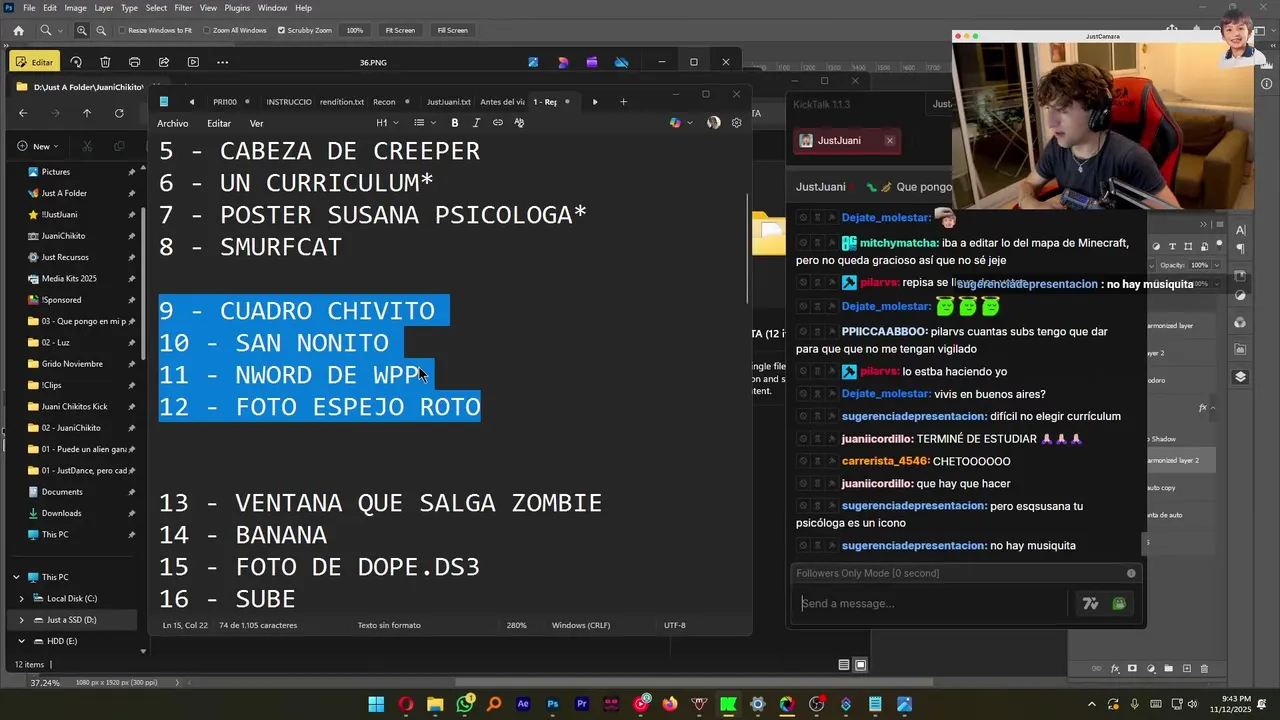Click the add new tab plus in Notepad
Screen dimensions: 1280x720
[623, 102]
